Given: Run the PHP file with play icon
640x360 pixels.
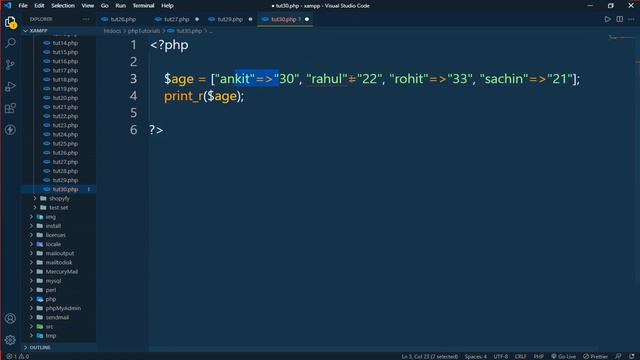Looking at the screenshot, I should pos(608,19).
